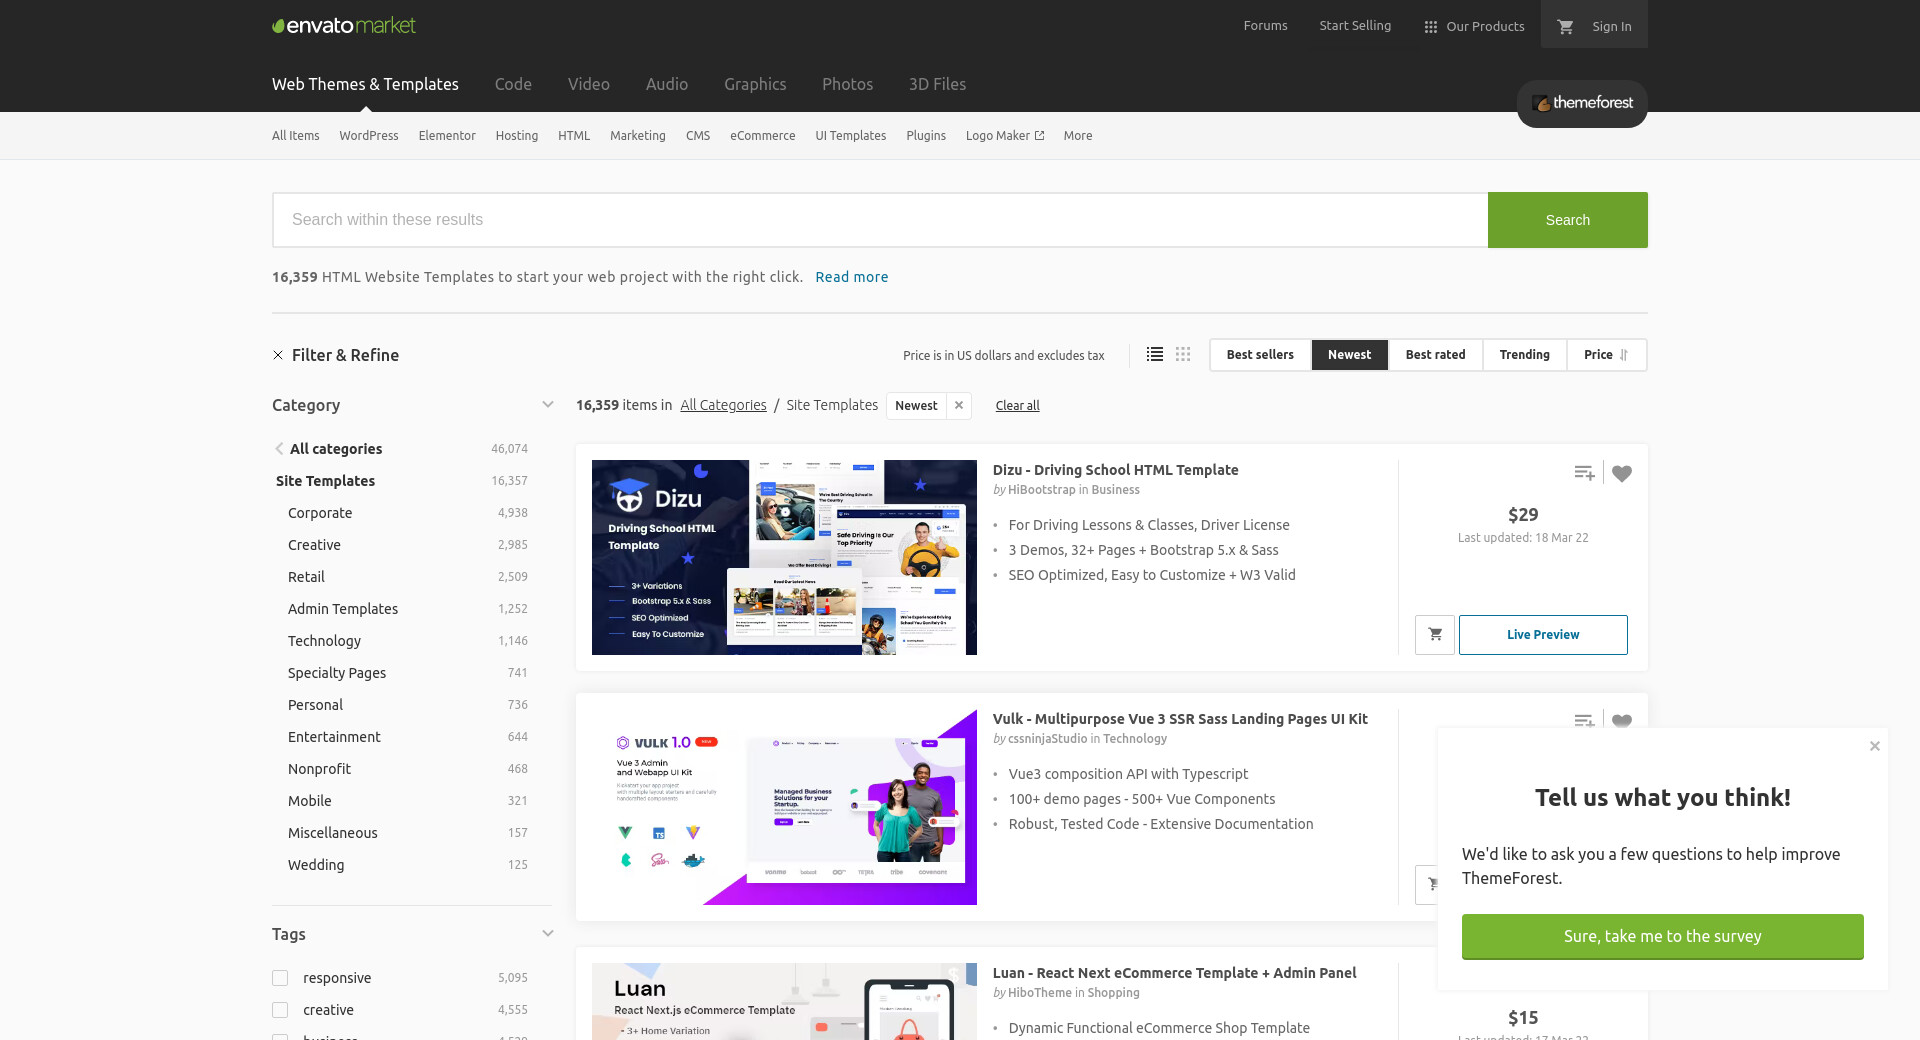Check the creative tag checkbox
1920x1040 pixels.
[280, 1010]
